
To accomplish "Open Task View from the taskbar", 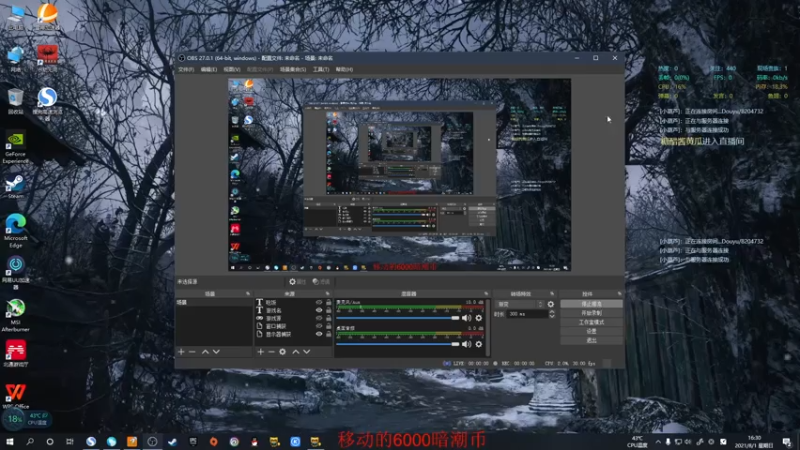I will point(70,442).
